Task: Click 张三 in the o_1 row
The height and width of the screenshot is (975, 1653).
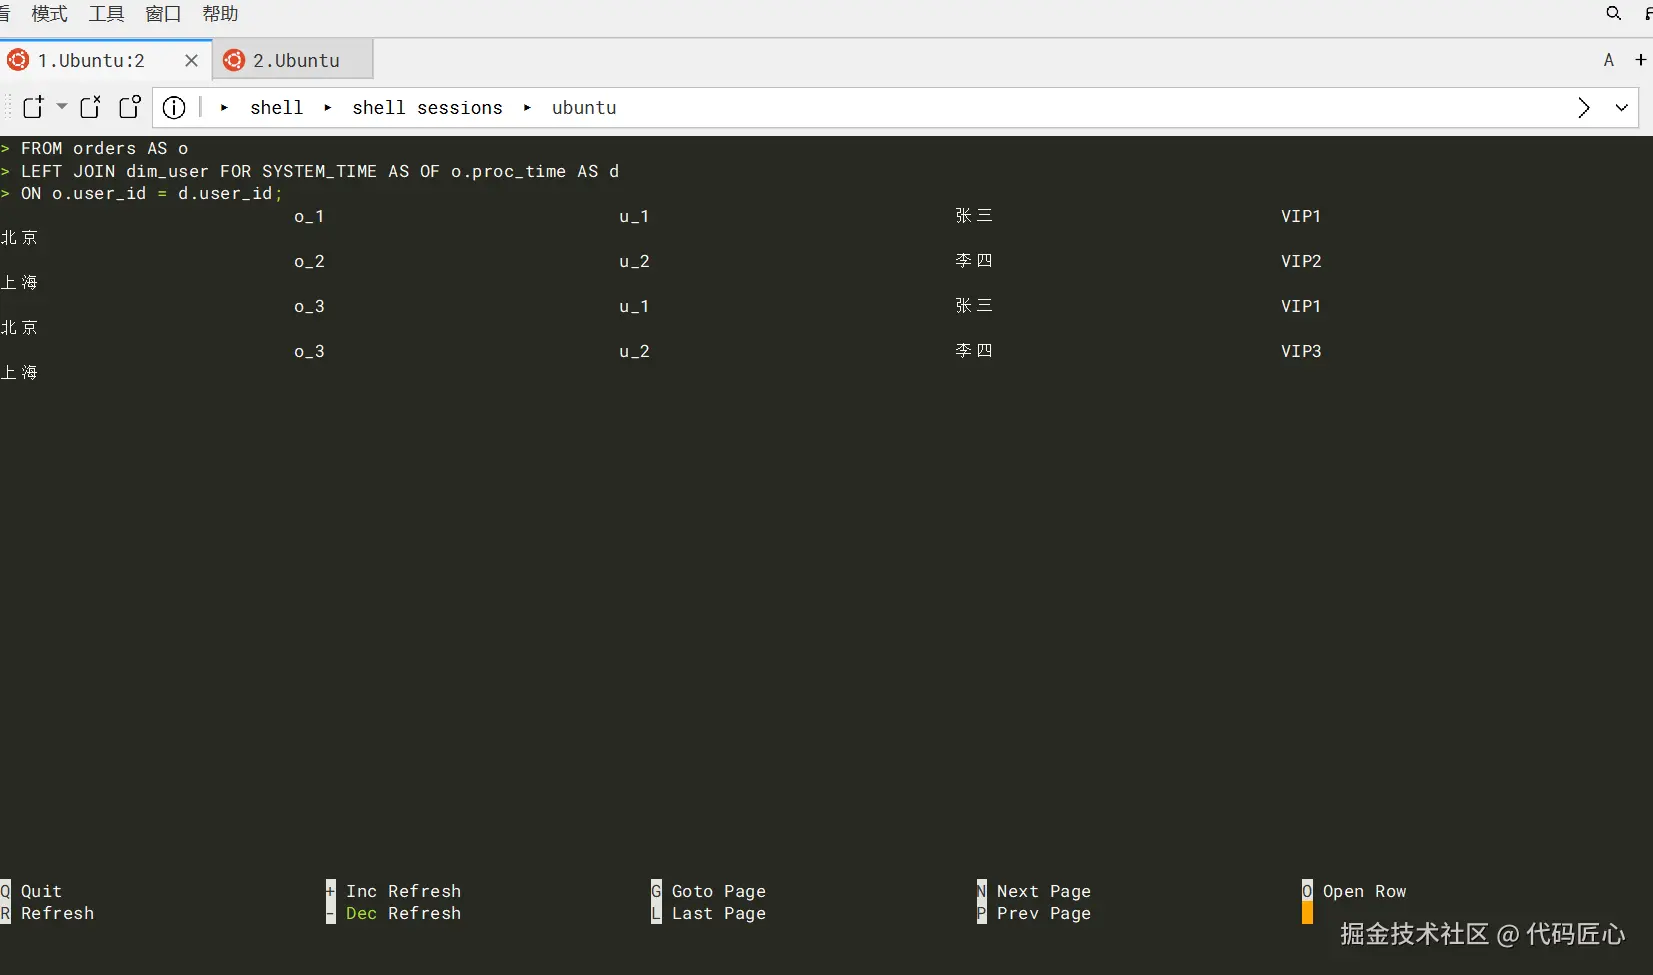Action: point(974,216)
